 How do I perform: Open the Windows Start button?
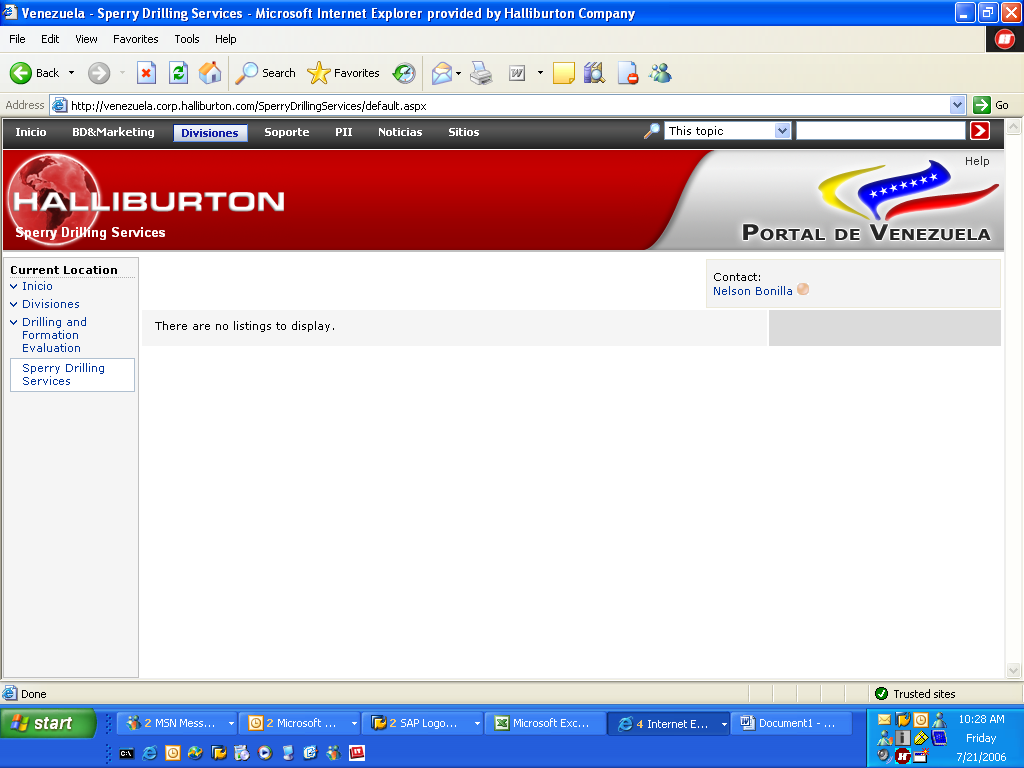[48, 724]
